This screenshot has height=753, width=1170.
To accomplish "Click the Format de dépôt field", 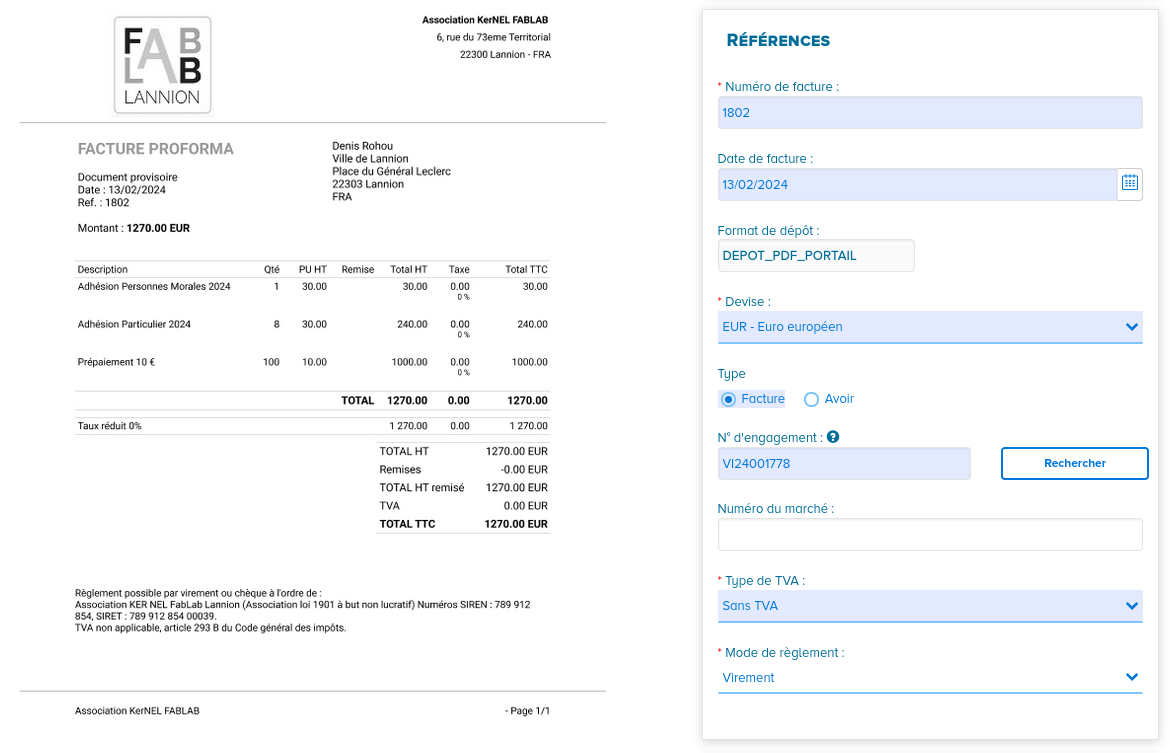I will coord(816,255).
